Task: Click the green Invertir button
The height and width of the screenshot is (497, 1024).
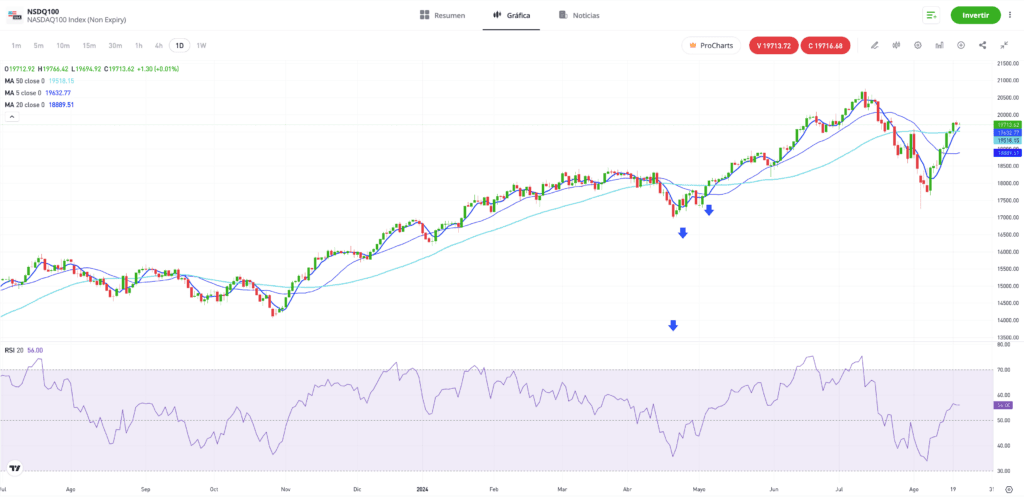Action: click(975, 15)
